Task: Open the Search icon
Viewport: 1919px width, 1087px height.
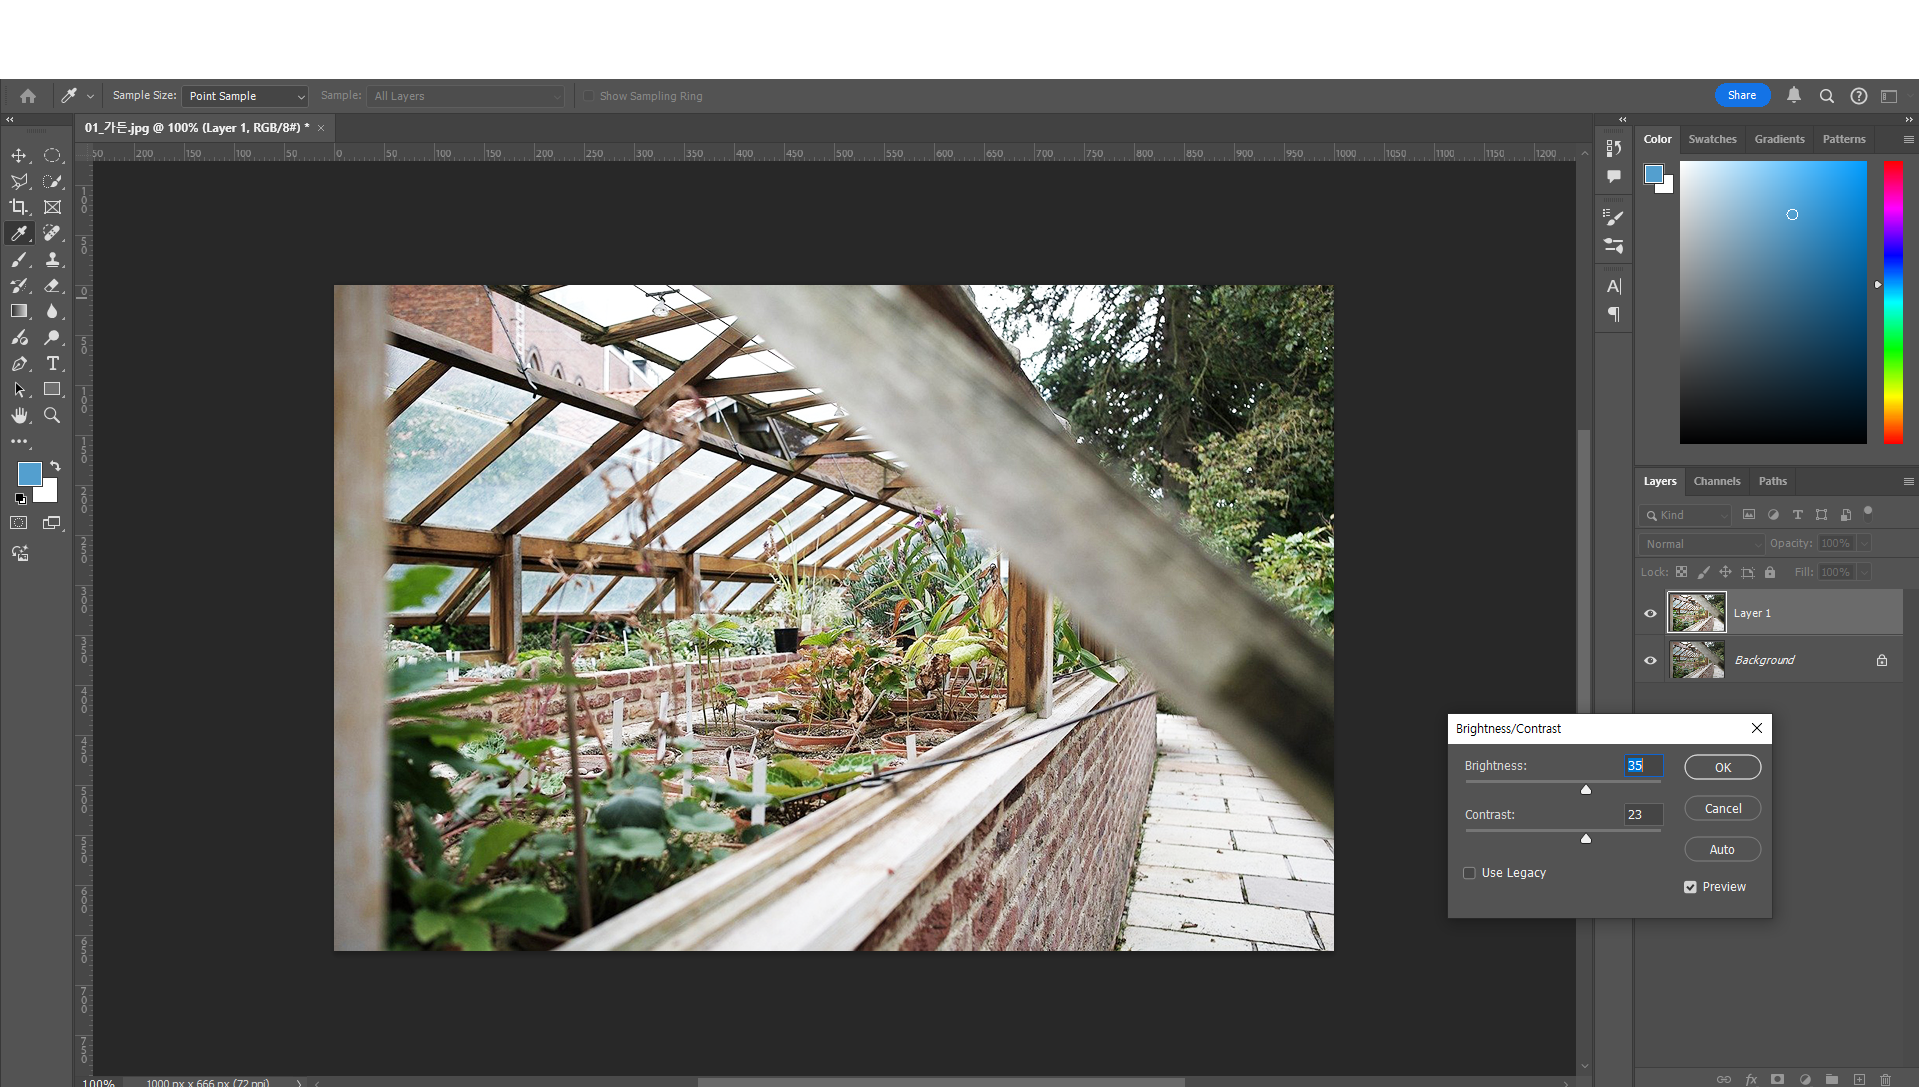Action: point(1826,96)
